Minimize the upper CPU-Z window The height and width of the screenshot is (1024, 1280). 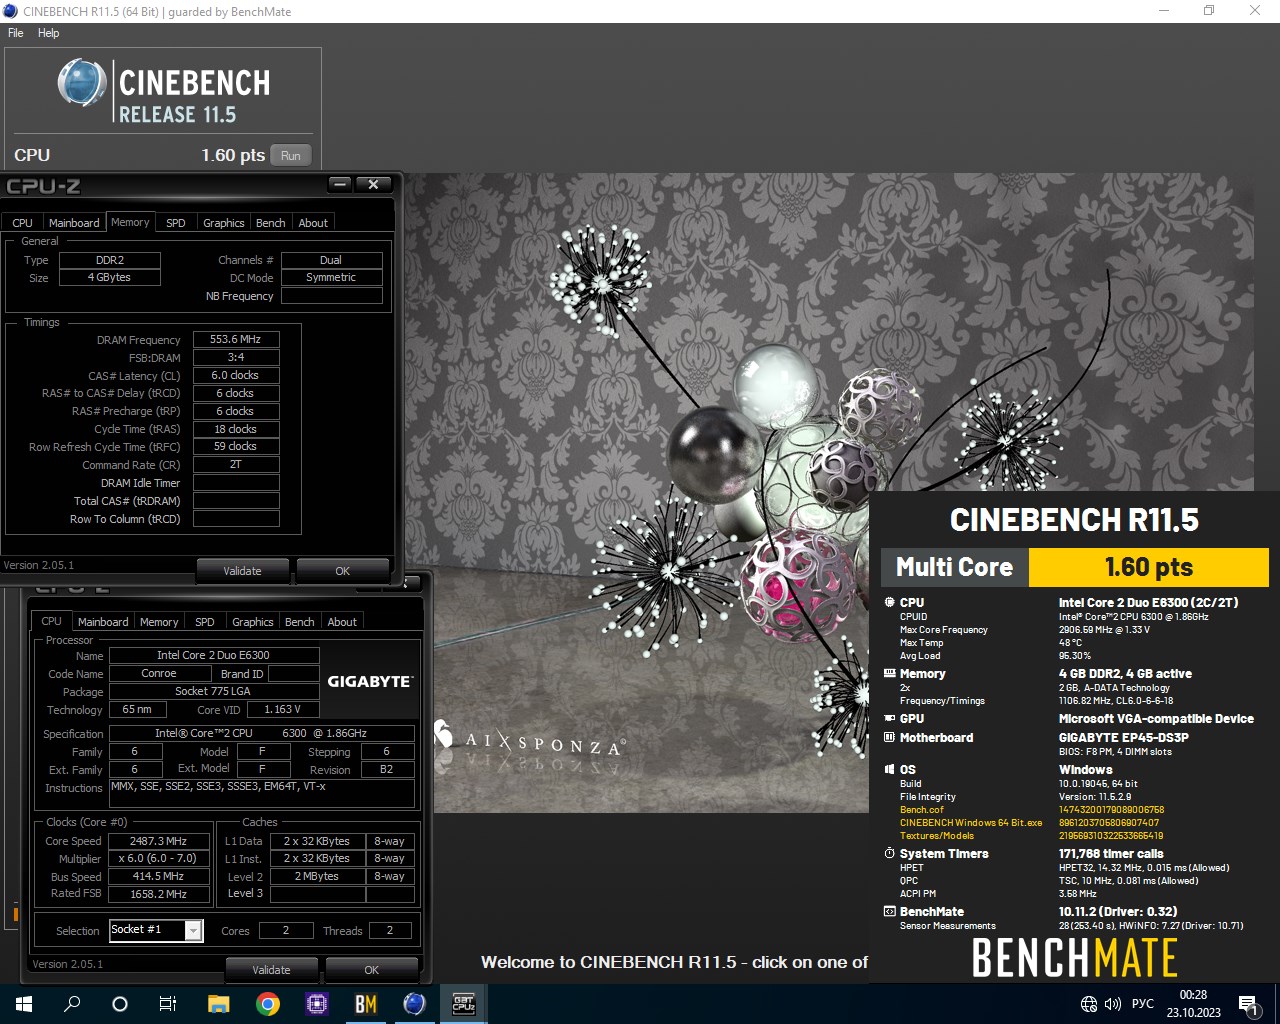340,184
